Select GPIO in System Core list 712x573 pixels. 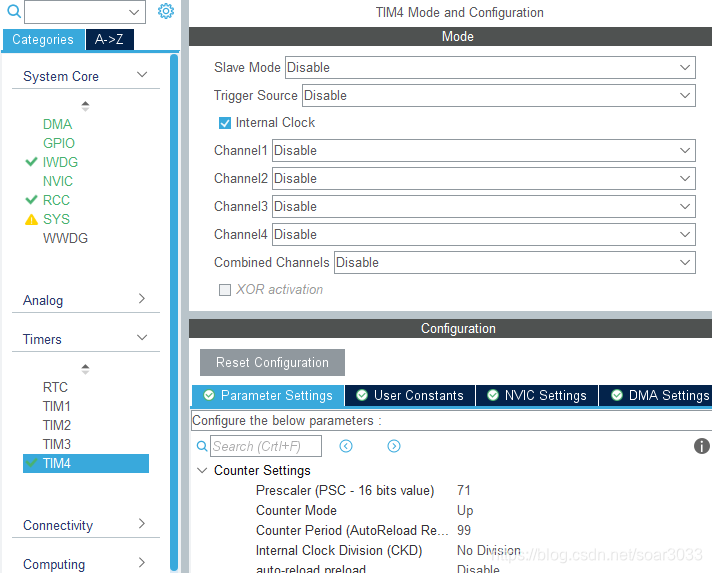[x=59, y=143]
